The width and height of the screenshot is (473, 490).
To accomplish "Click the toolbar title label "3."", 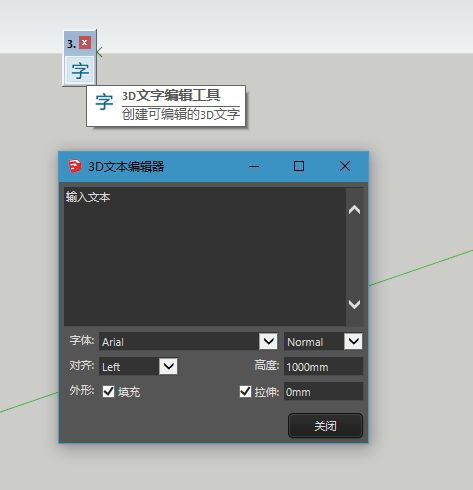I will [x=71, y=44].
